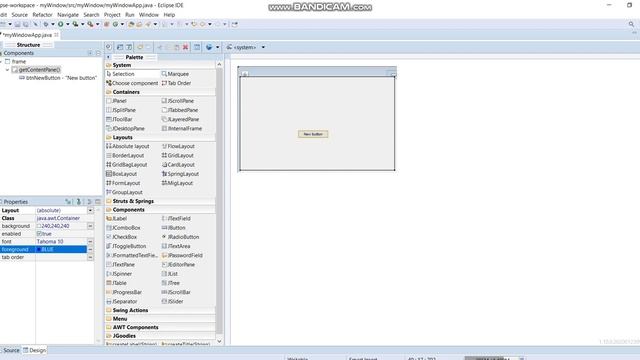The width and height of the screenshot is (640, 360).
Task: Select JScrollPane container
Action: [178, 101]
